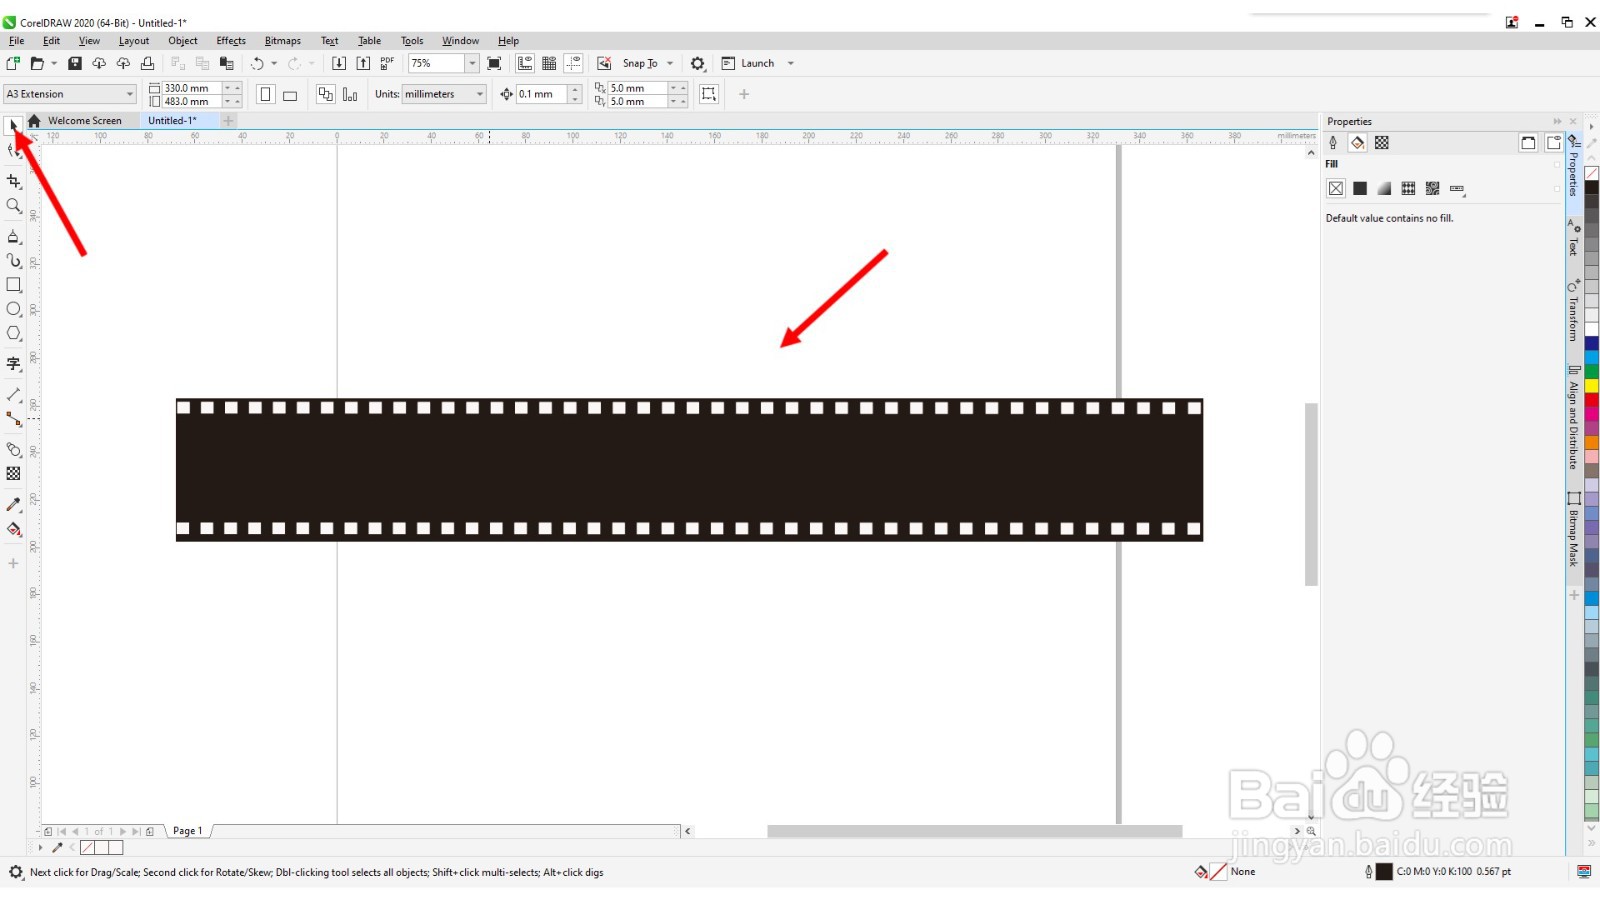1600x900 pixels.
Task: Select No fill type in Properties
Action: [1336, 188]
